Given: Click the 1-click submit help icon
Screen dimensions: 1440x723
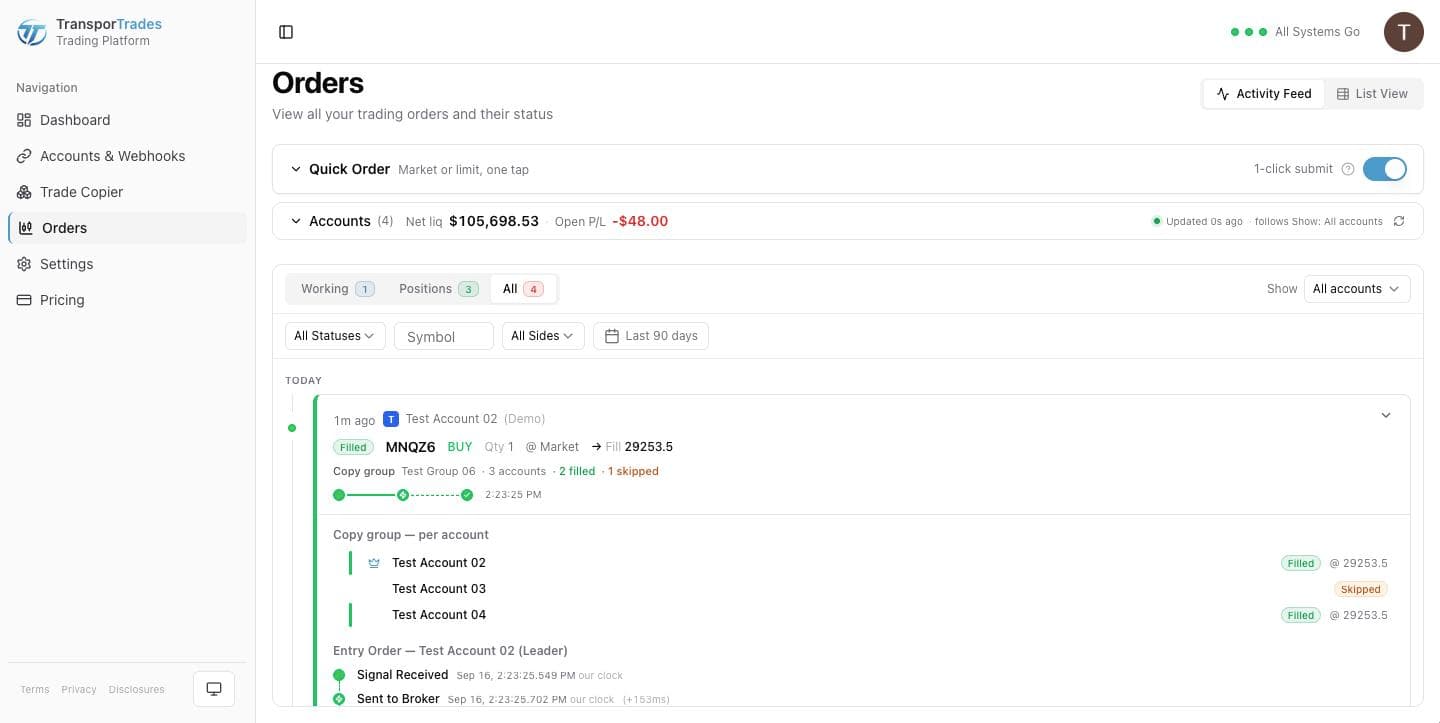Looking at the screenshot, I should click(x=1347, y=169).
